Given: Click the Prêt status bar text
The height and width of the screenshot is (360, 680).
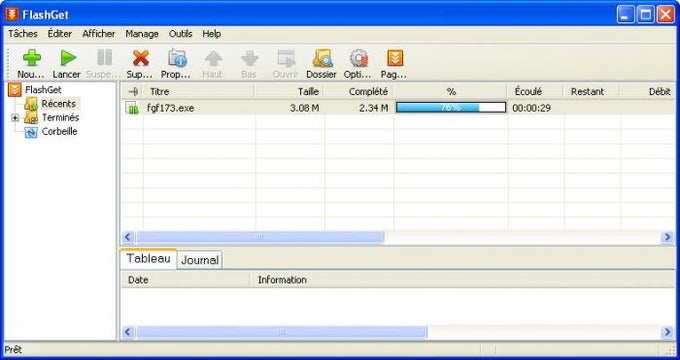Looking at the screenshot, I should pos(13,350).
